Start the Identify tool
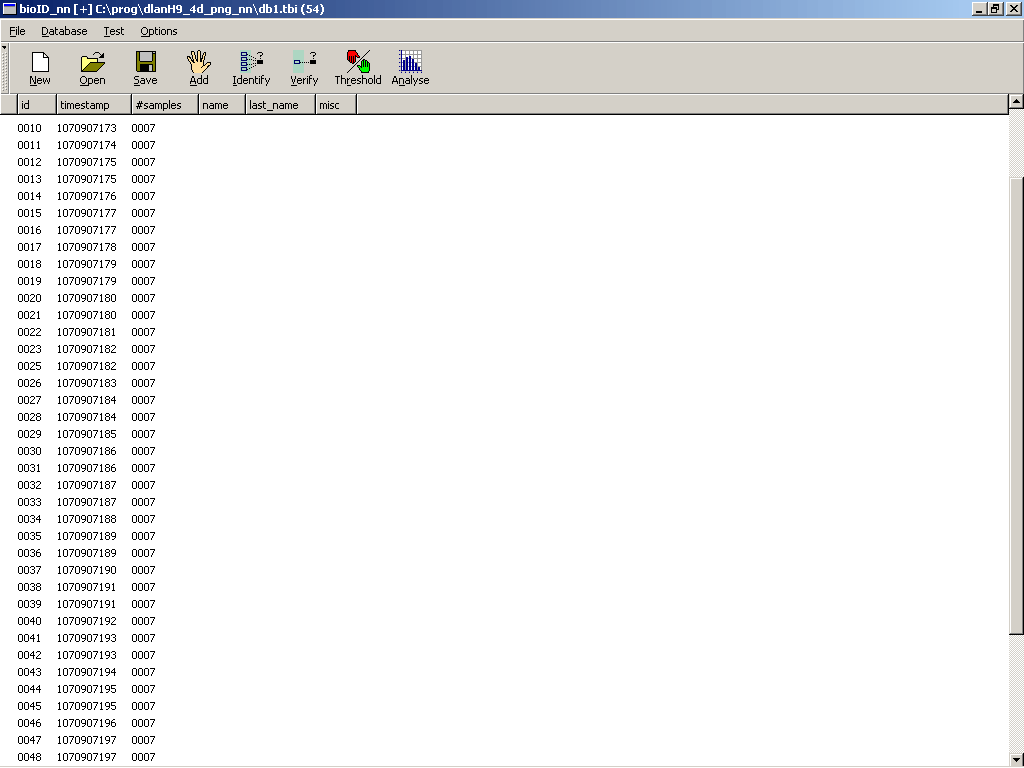1024x768 pixels. pyautogui.click(x=251, y=67)
